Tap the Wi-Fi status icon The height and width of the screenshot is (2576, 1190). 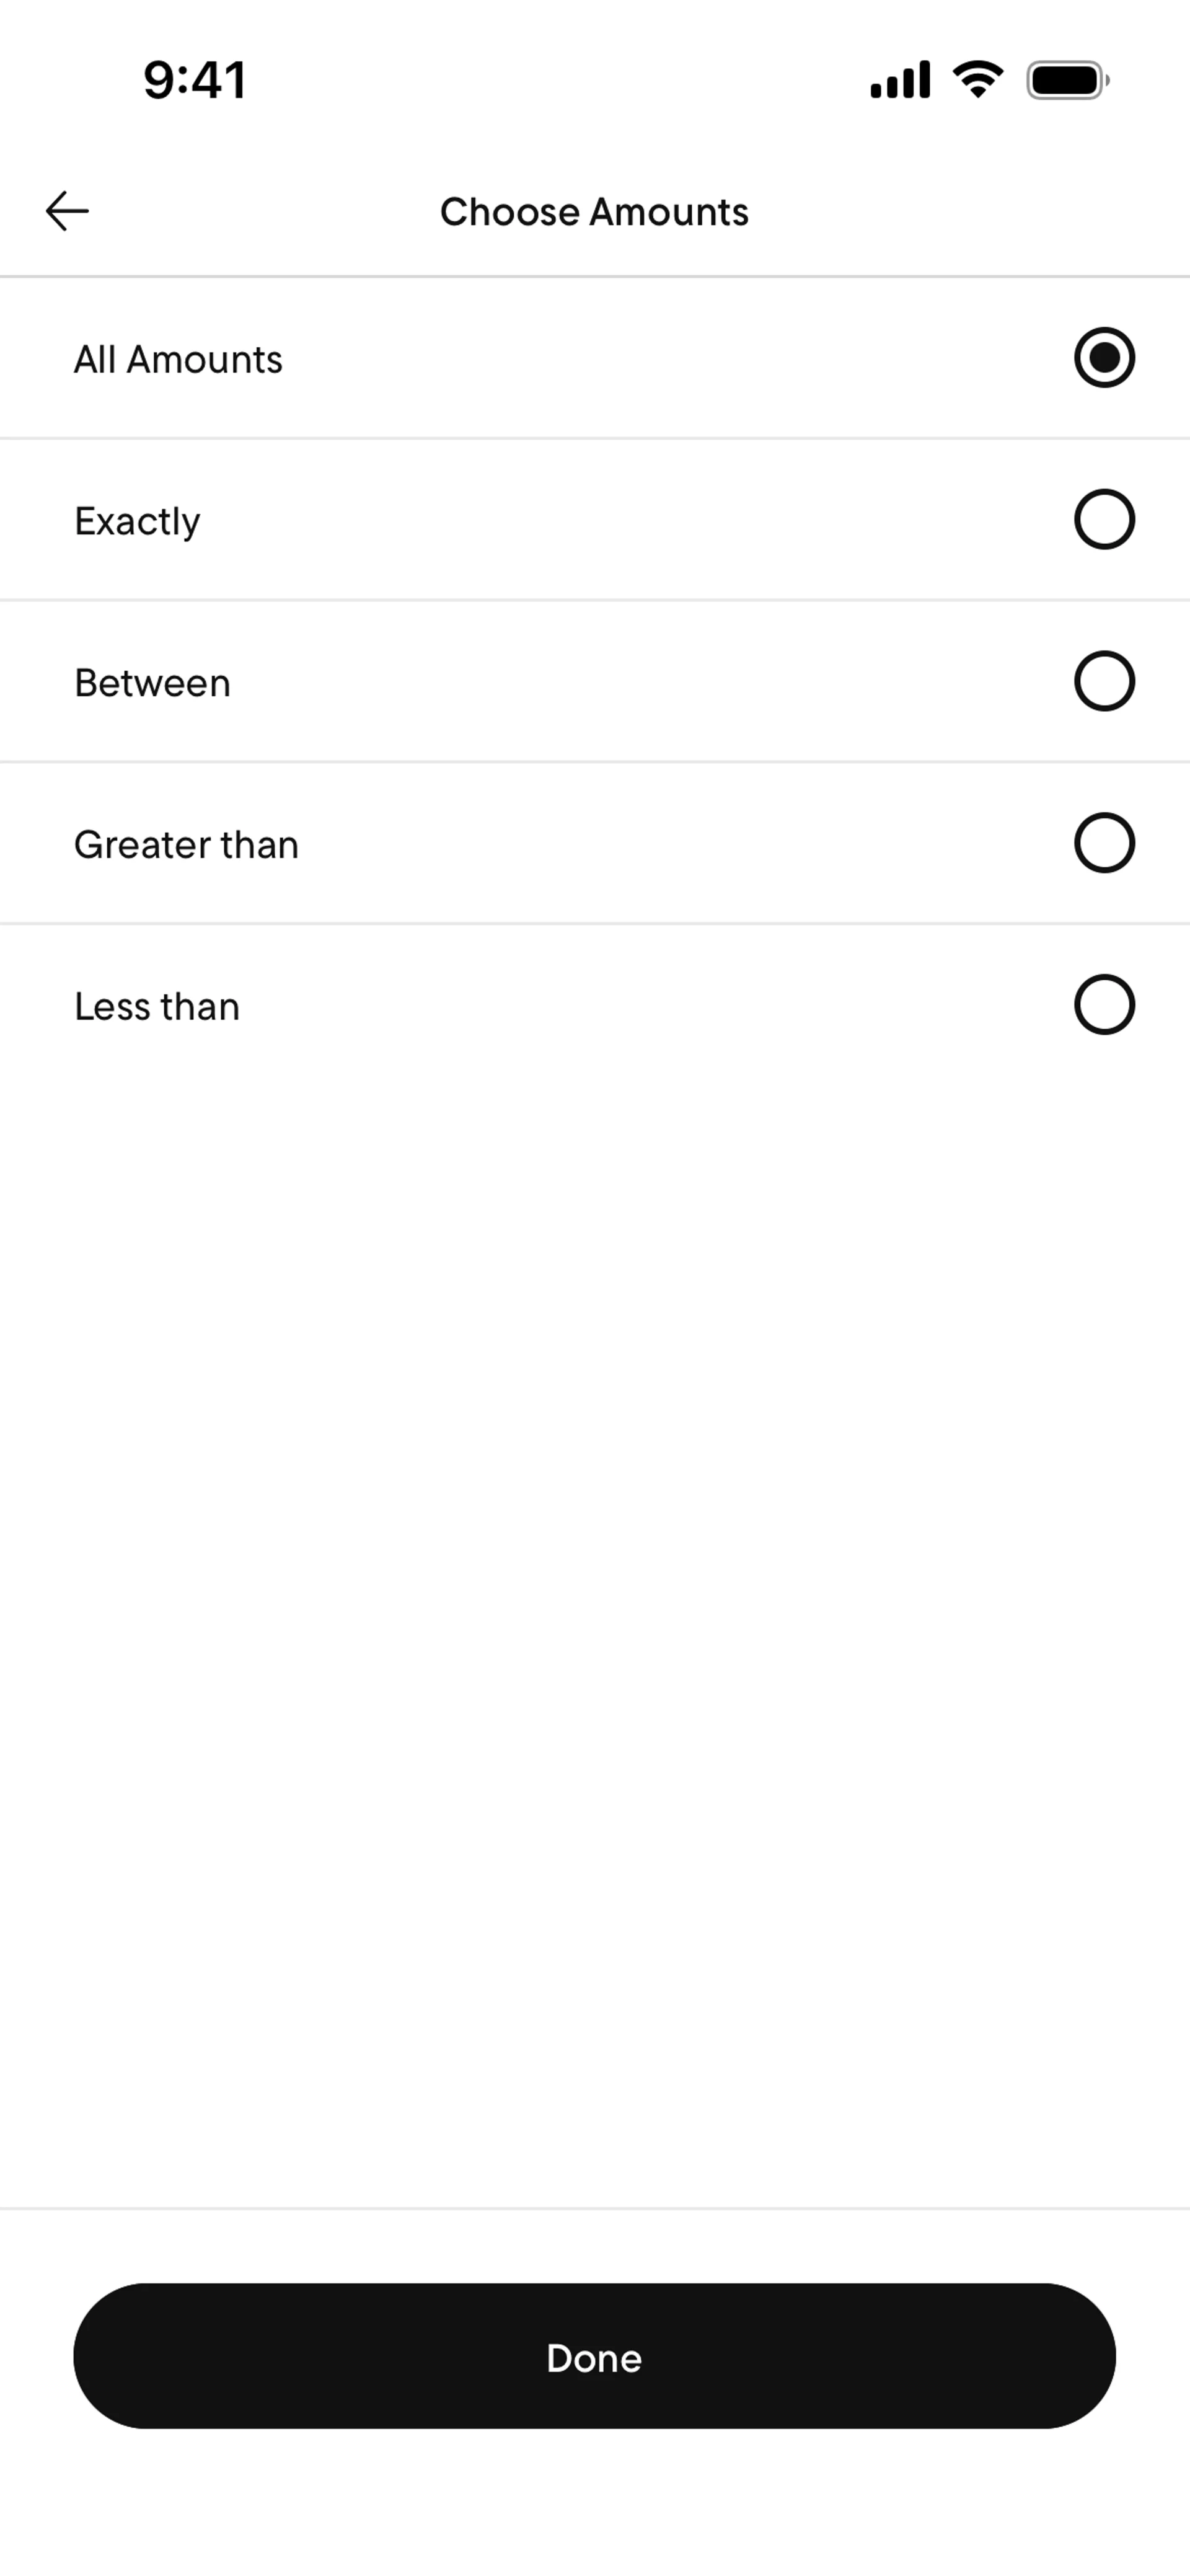978,79
